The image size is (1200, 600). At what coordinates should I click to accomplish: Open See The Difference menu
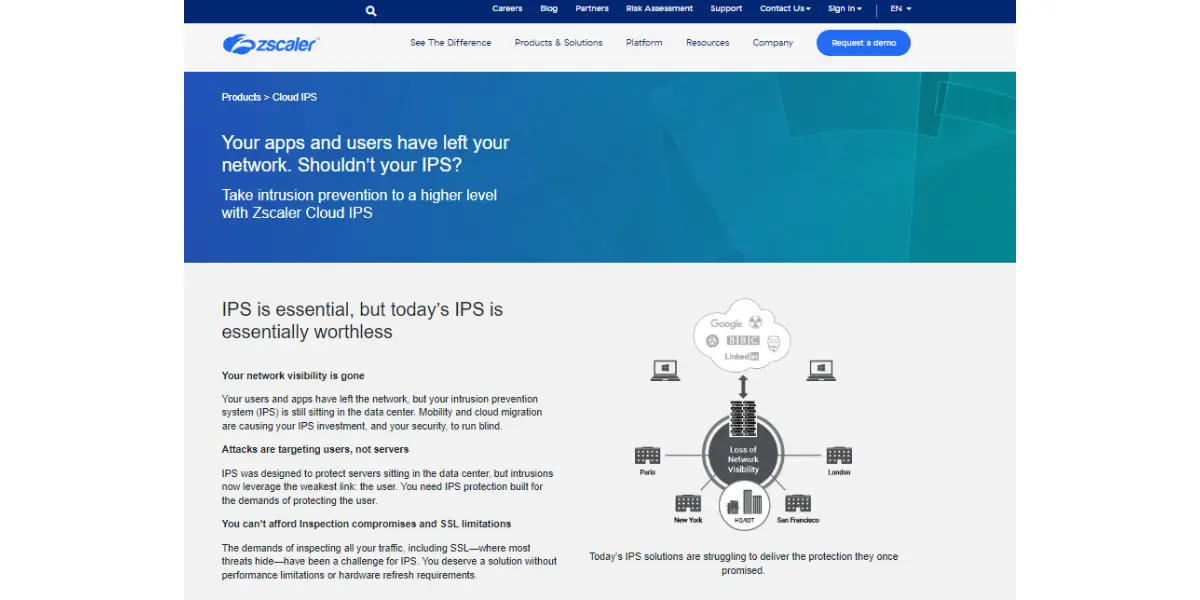click(451, 43)
